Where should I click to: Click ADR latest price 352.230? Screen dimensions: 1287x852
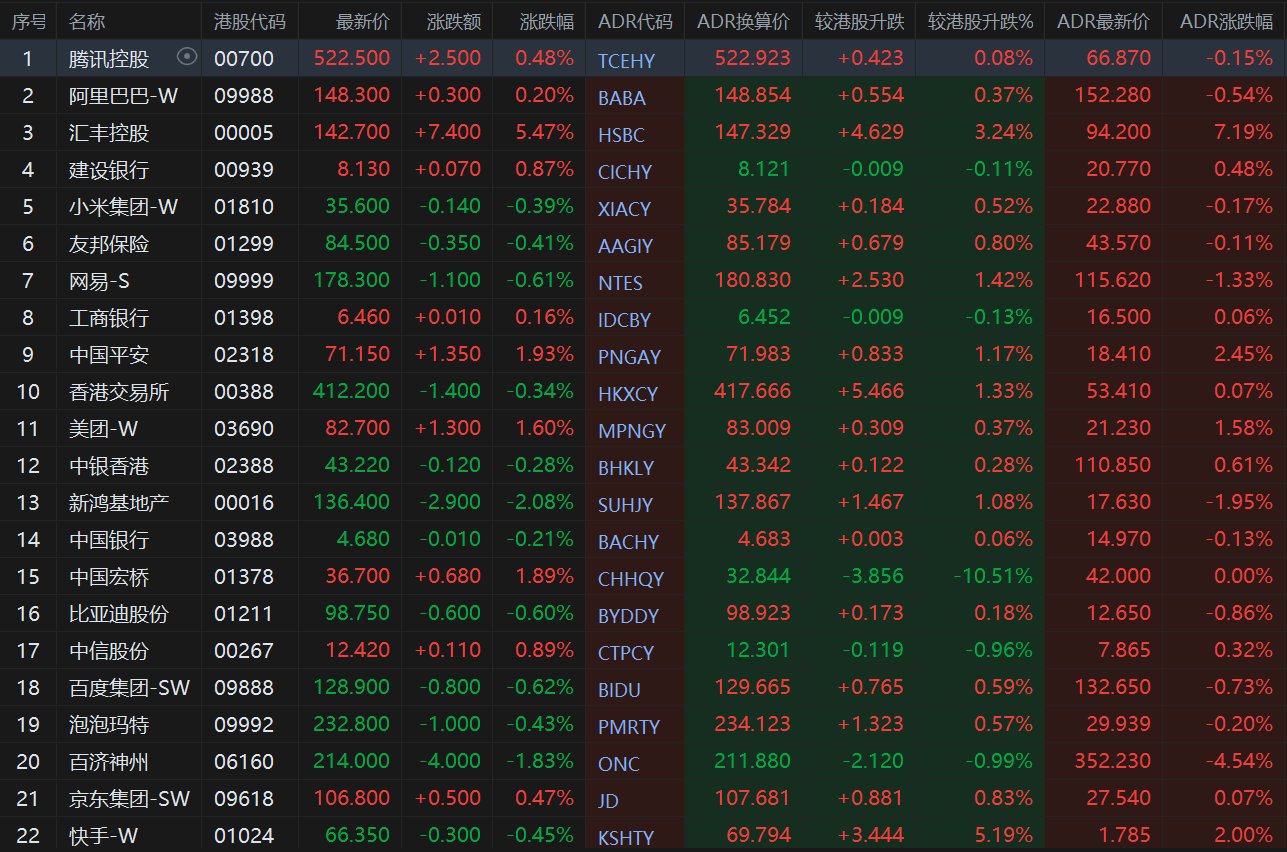tap(1111, 762)
